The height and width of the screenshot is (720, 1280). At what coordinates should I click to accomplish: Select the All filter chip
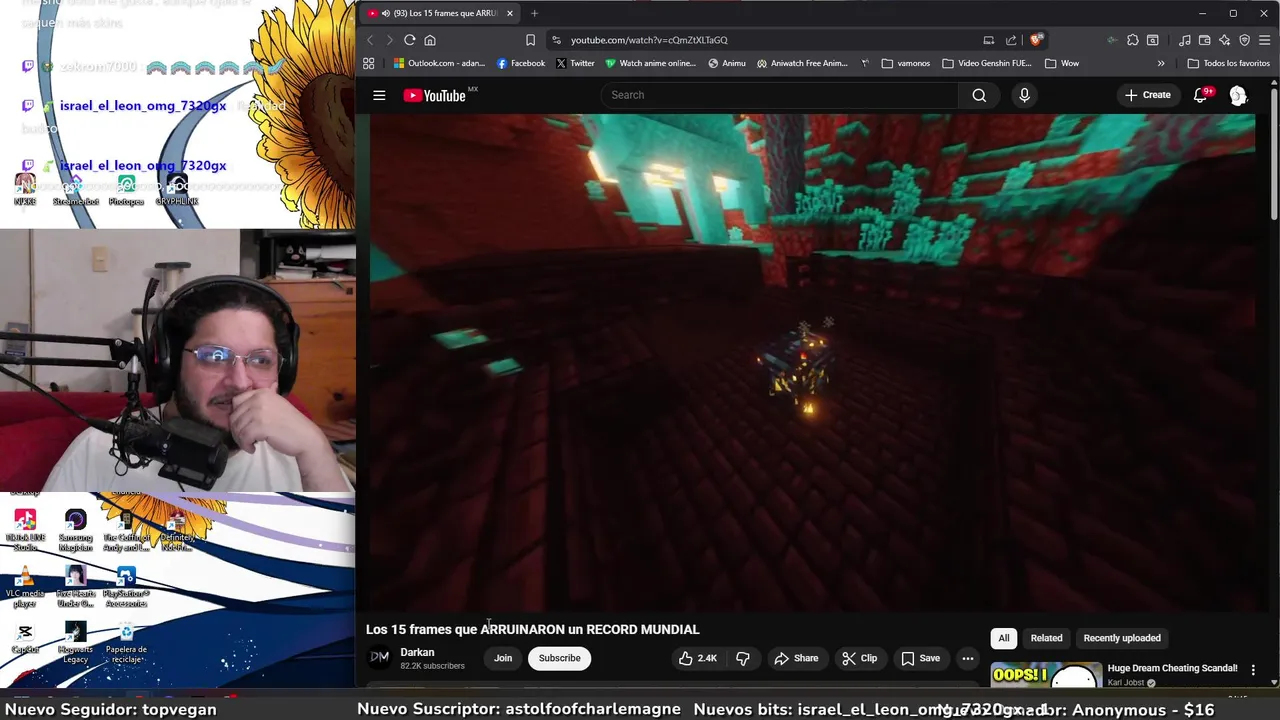(x=1004, y=638)
